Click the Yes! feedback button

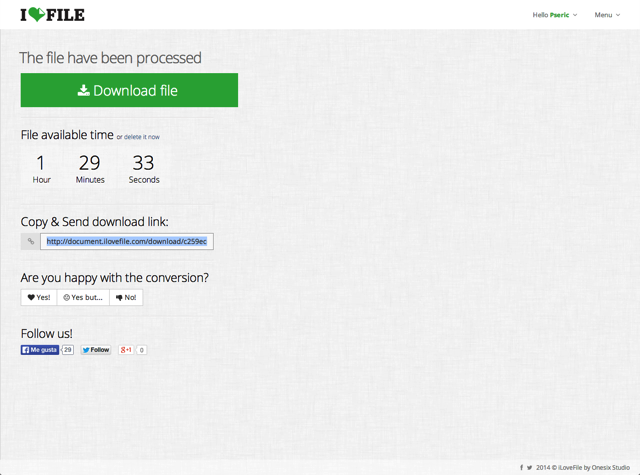pos(39,297)
